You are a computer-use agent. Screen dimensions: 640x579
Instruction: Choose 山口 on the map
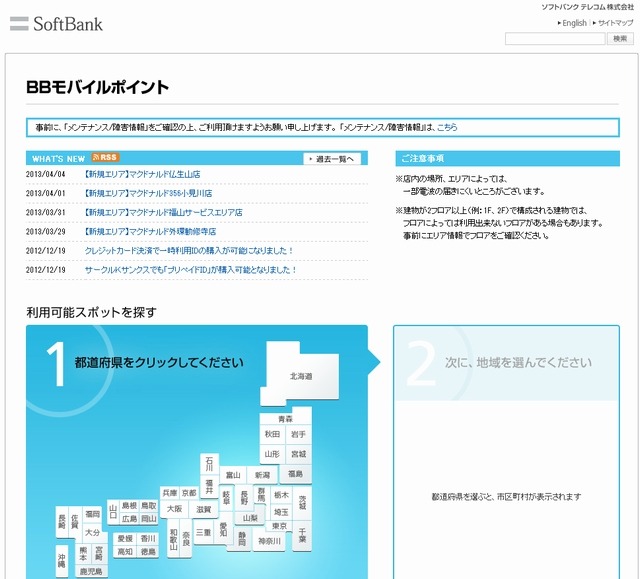click(x=113, y=512)
